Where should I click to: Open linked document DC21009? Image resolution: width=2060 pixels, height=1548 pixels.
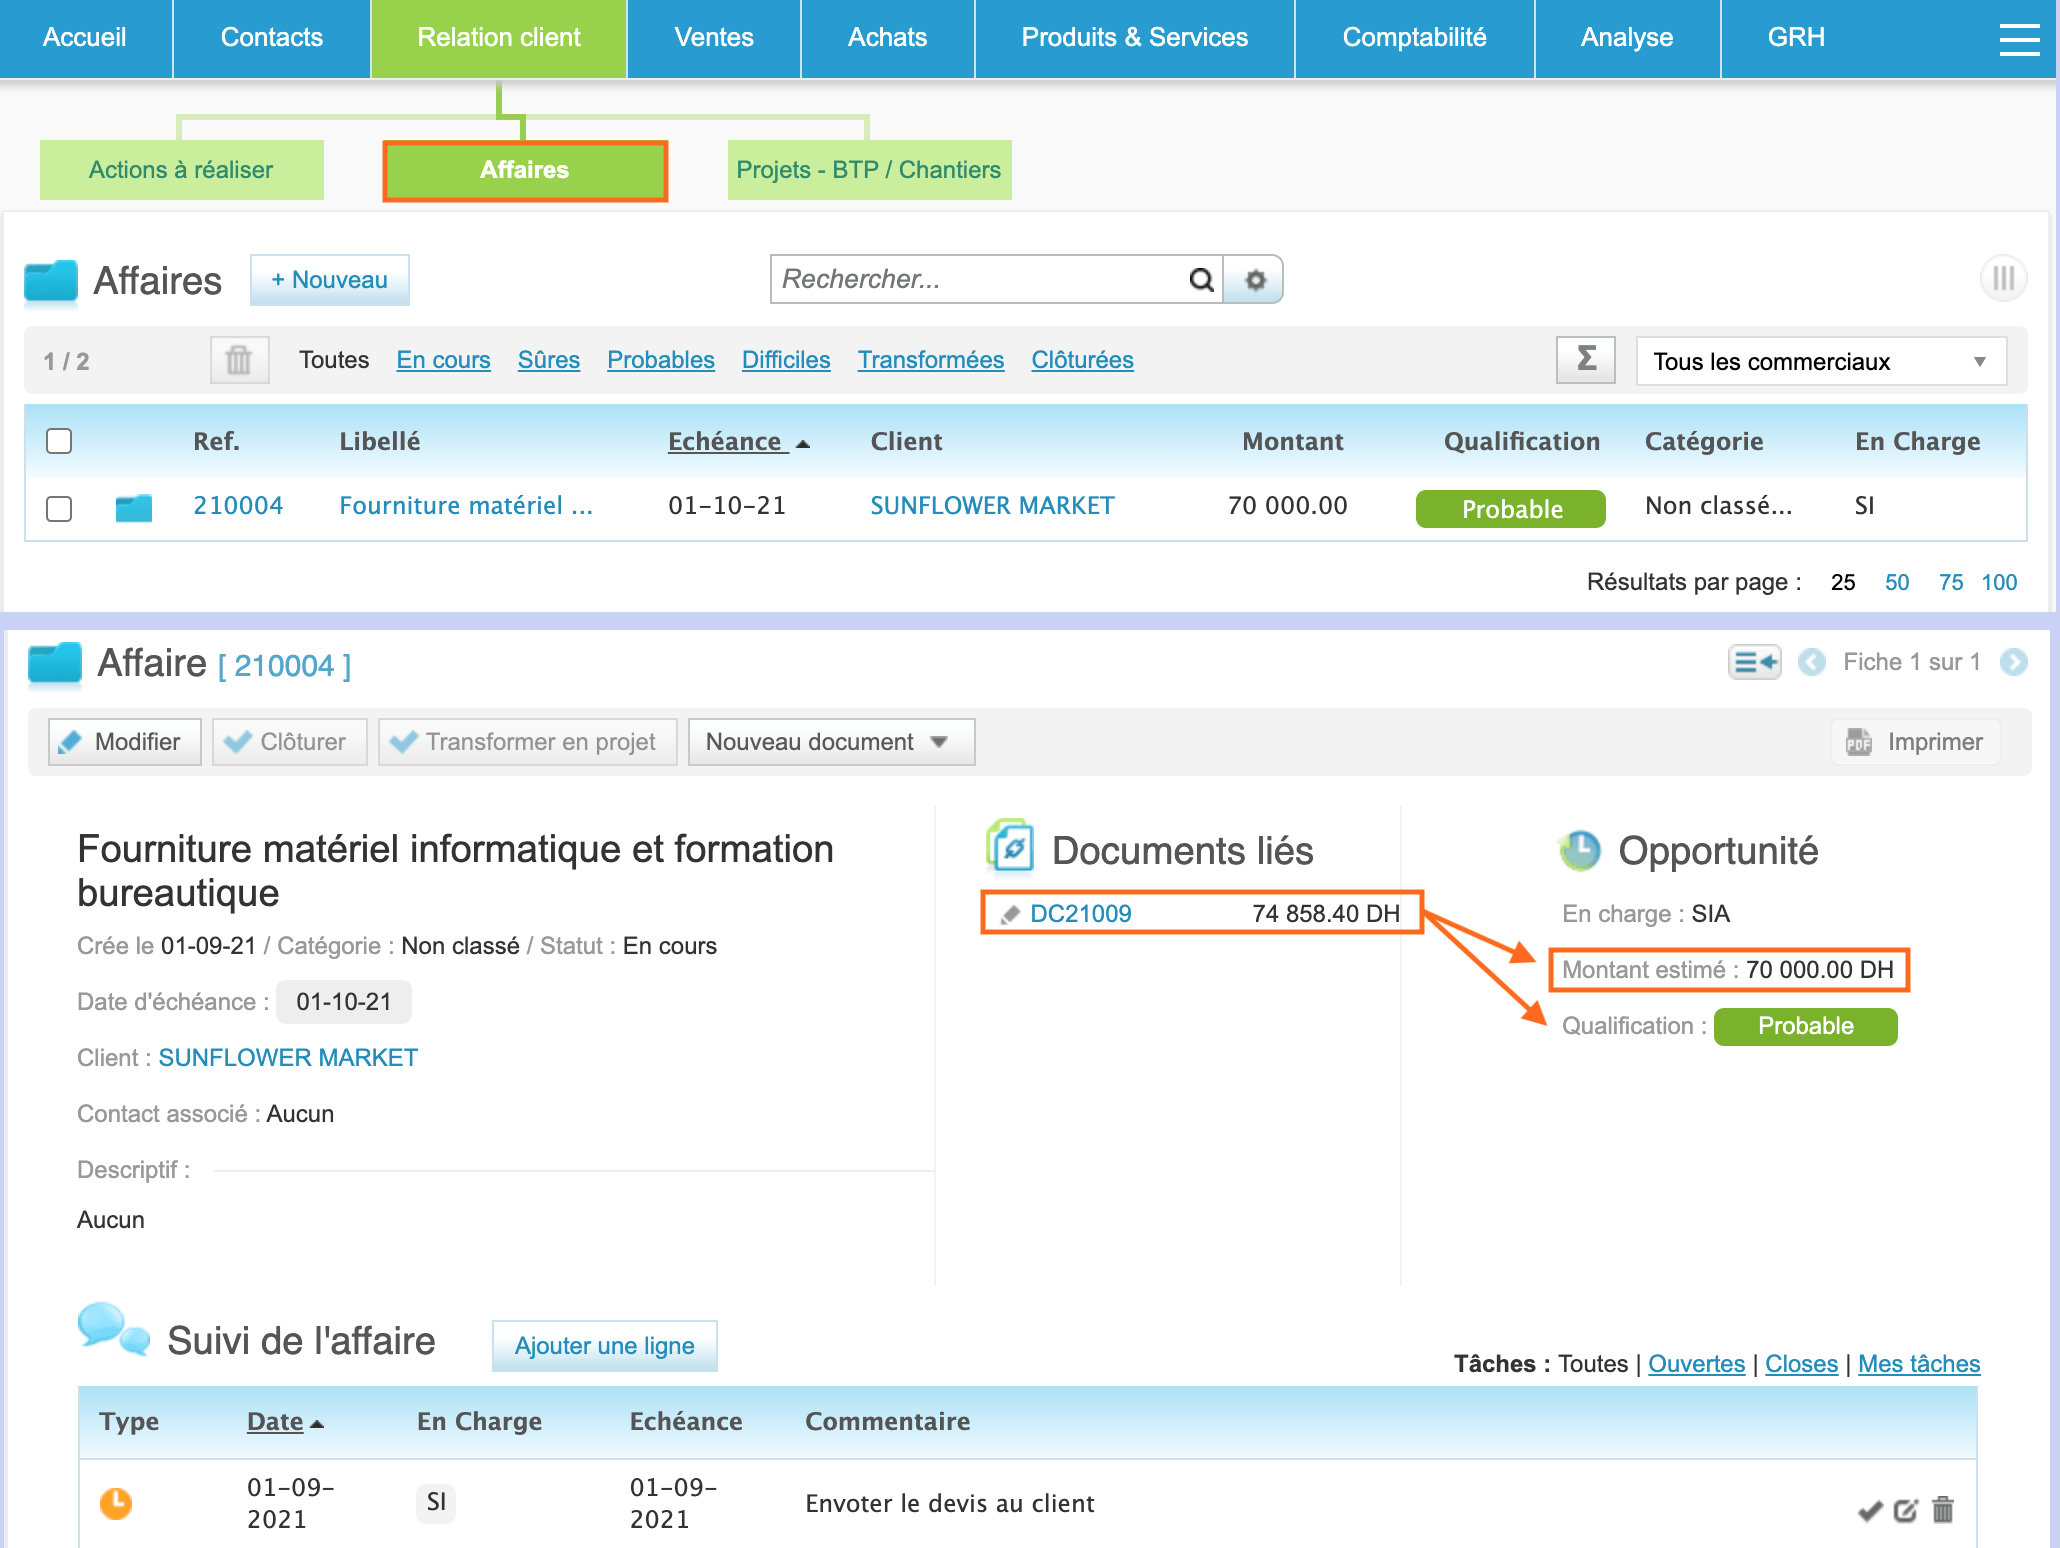pyautogui.click(x=1080, y=913)
